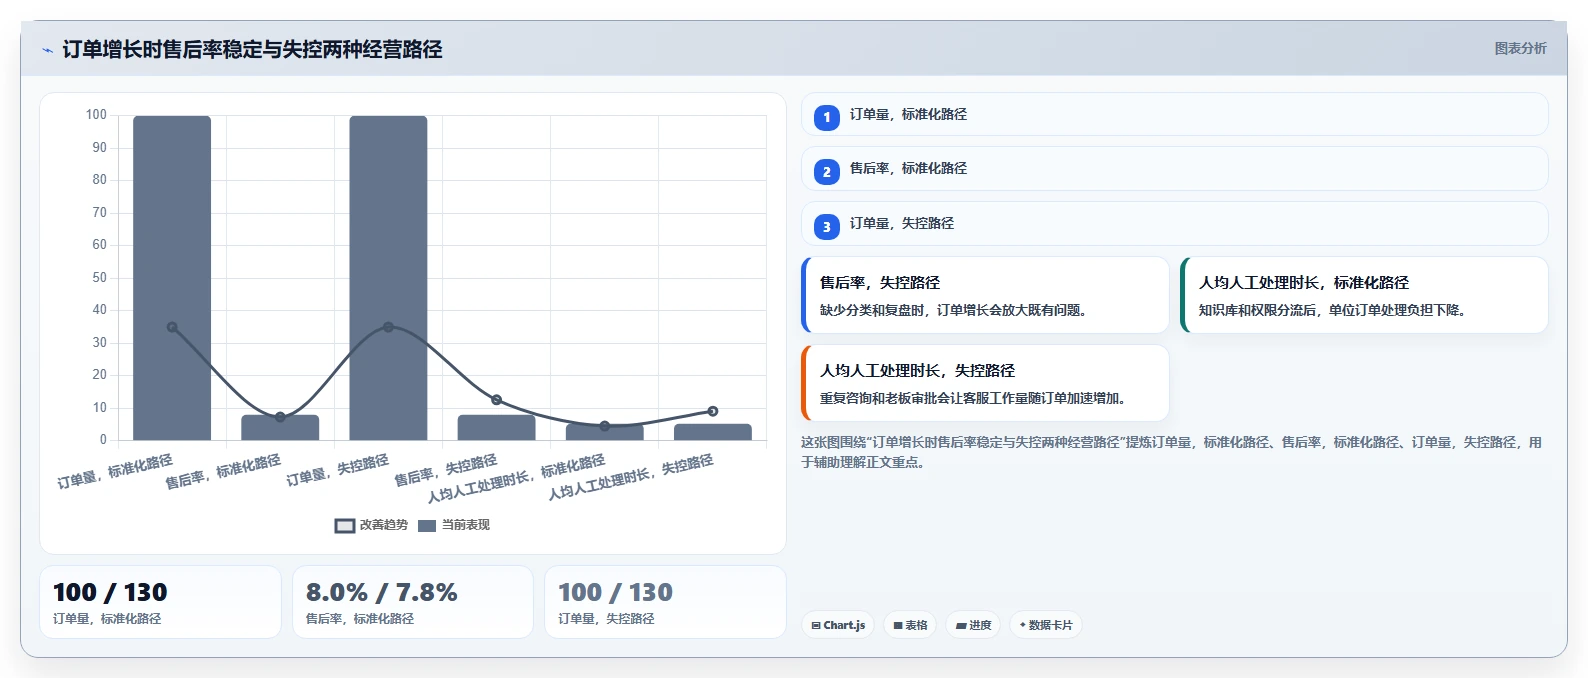Click the description 缺少分类和复盘时 text

click(x=953, y=310)
